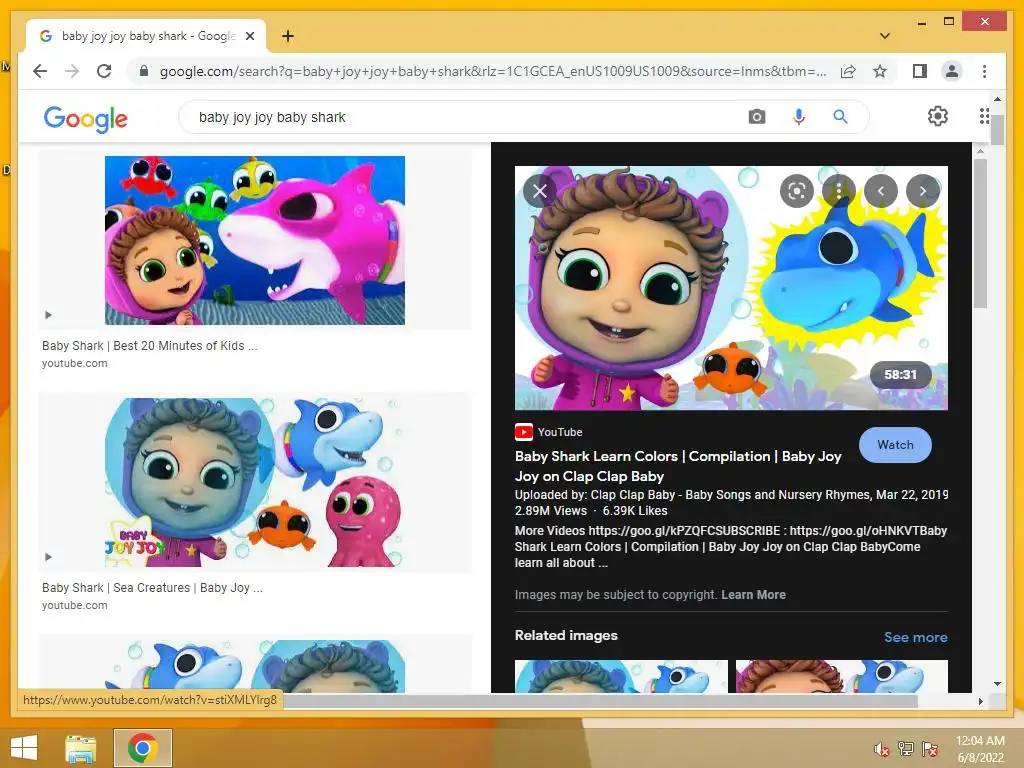Open the share page icon
This screenshot has height=768, width=1024.
click(x=848, y=71)
